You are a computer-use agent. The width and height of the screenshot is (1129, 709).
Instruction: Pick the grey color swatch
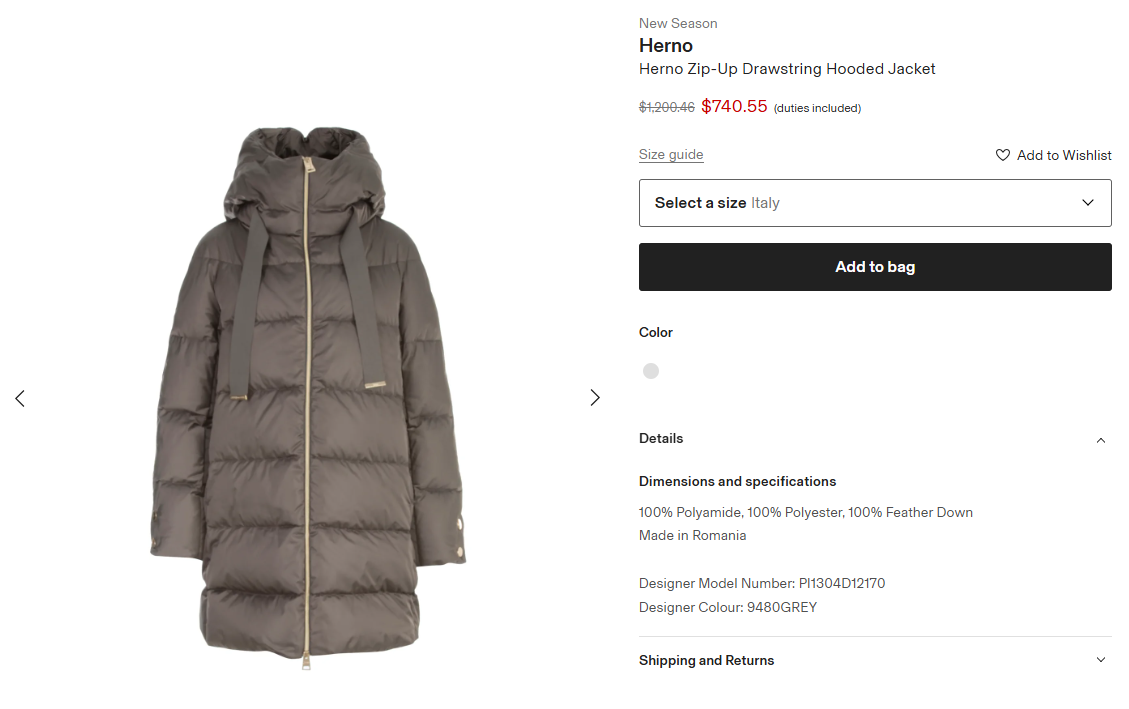pyautogui.click(x=651, y=371)
